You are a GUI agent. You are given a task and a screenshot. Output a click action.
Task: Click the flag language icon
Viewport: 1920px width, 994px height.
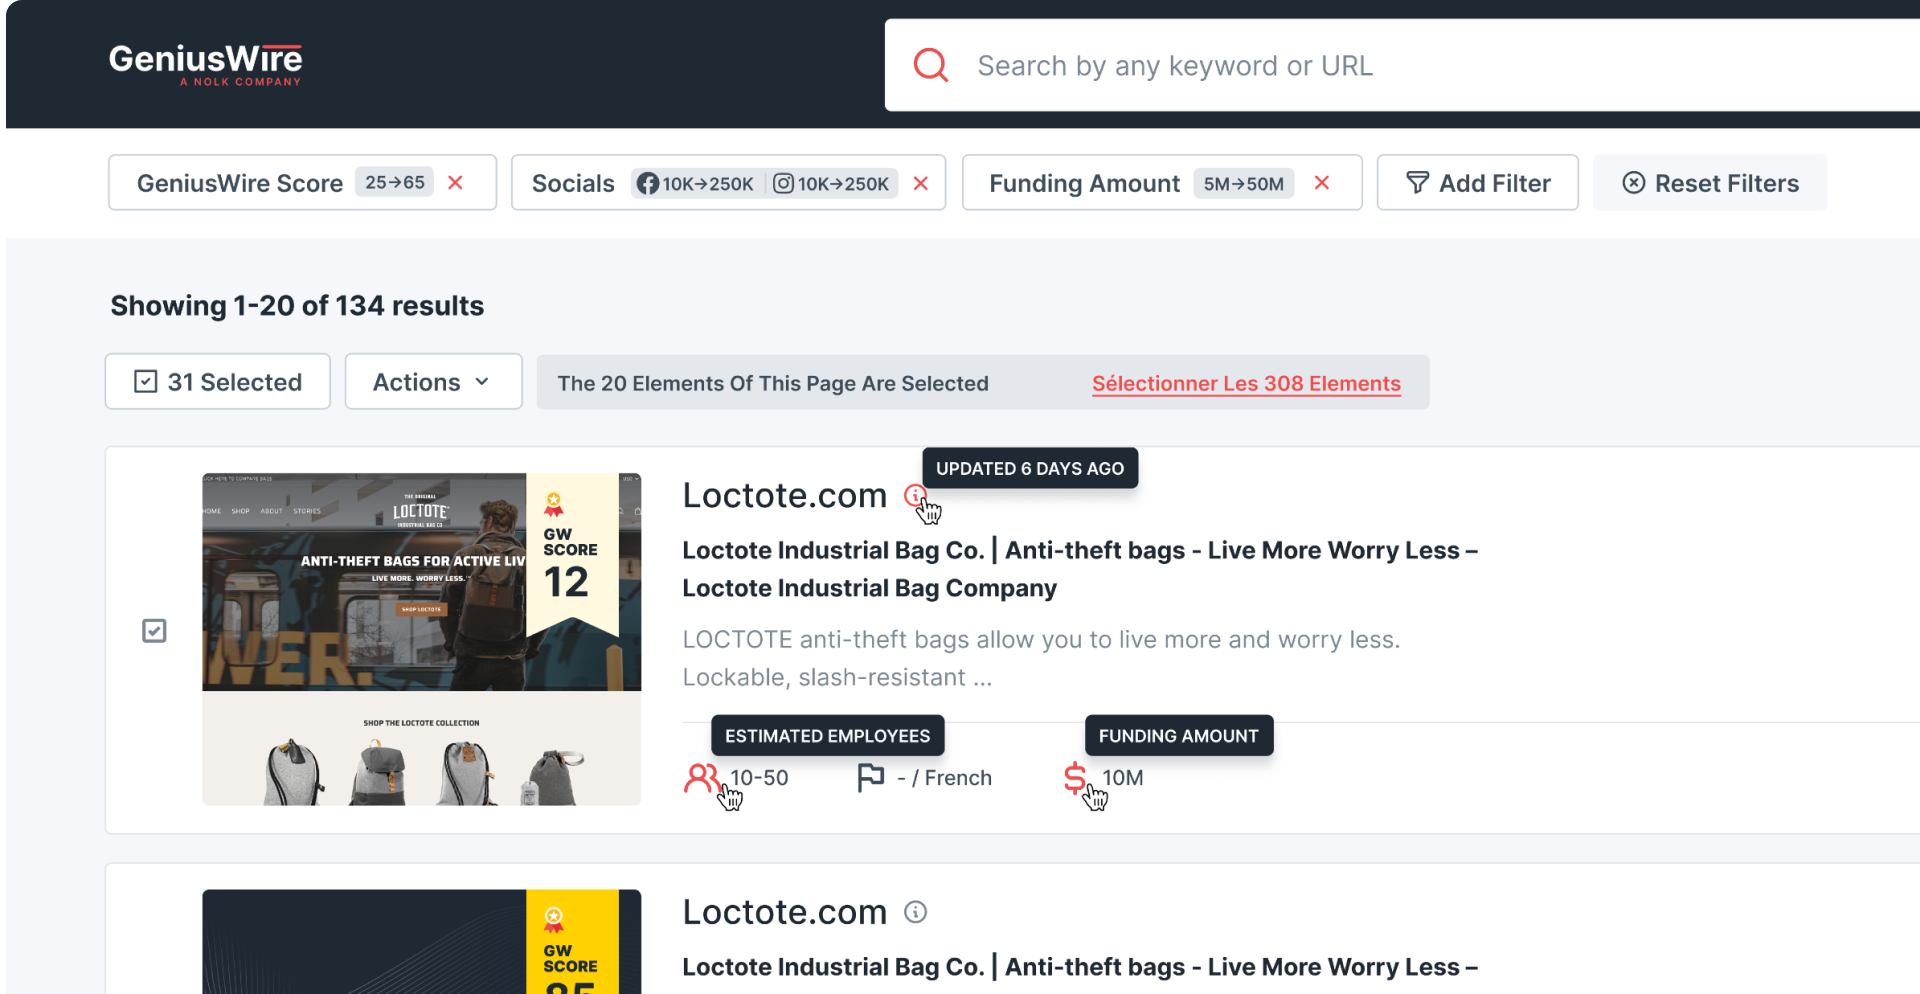click(x=871, y=778)
